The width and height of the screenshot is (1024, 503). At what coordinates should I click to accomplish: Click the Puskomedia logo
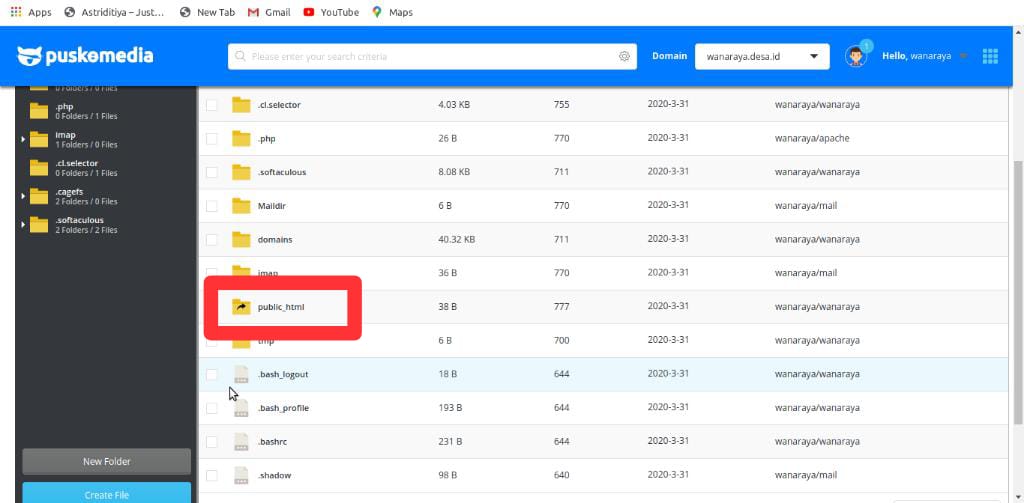pos(85,56)
